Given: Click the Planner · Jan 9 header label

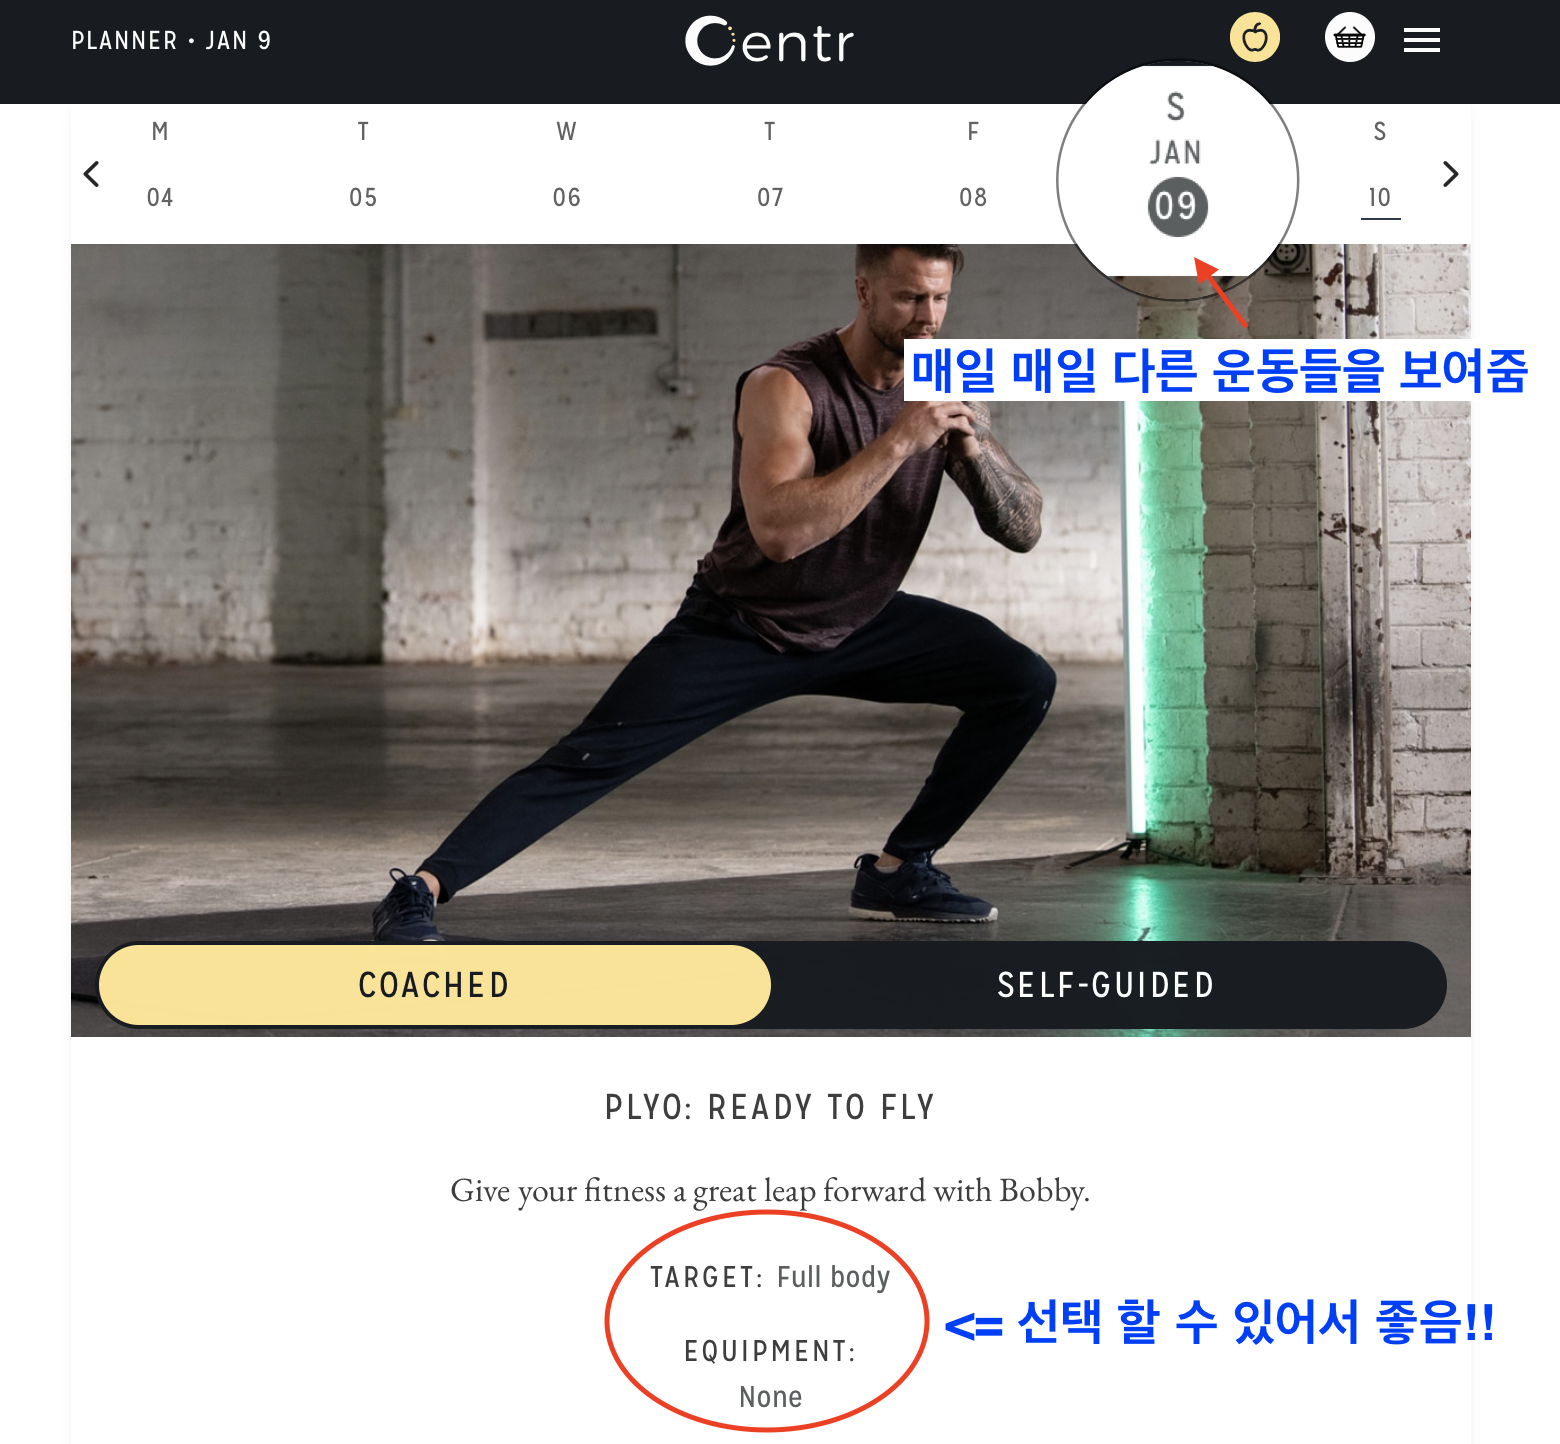Looking at the screenshot, I should pos(171,41).
